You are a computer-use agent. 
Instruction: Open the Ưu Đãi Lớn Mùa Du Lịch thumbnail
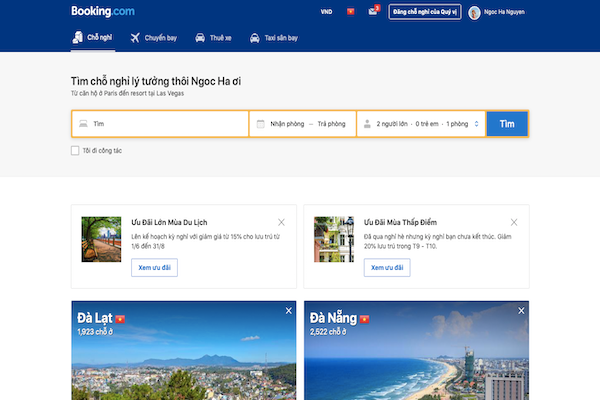tap(101, 239)
